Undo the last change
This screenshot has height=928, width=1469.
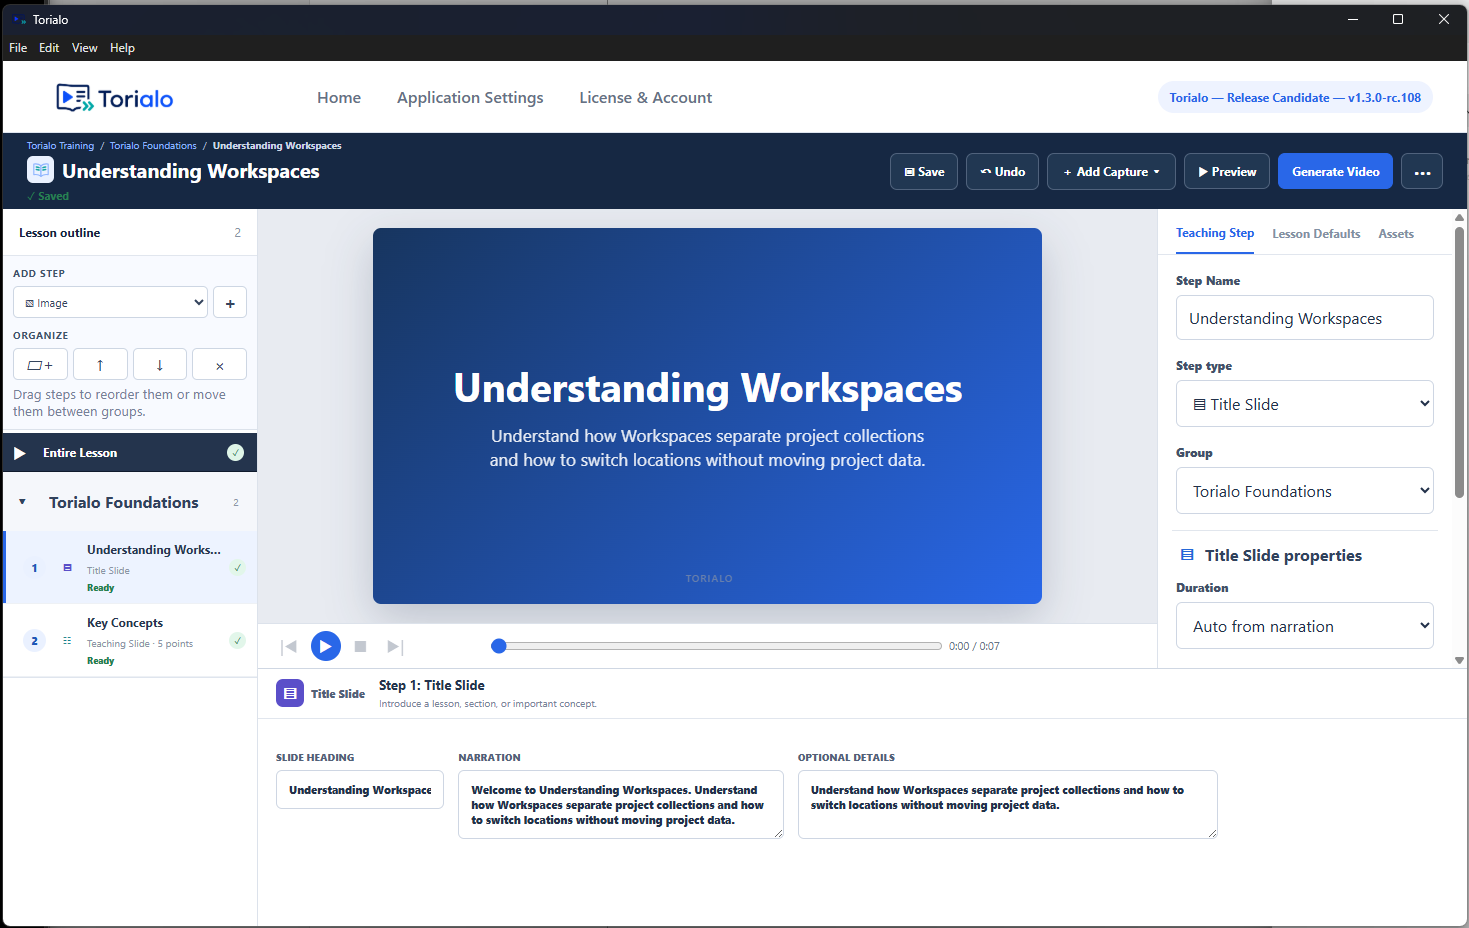(x=1002, y=172)
